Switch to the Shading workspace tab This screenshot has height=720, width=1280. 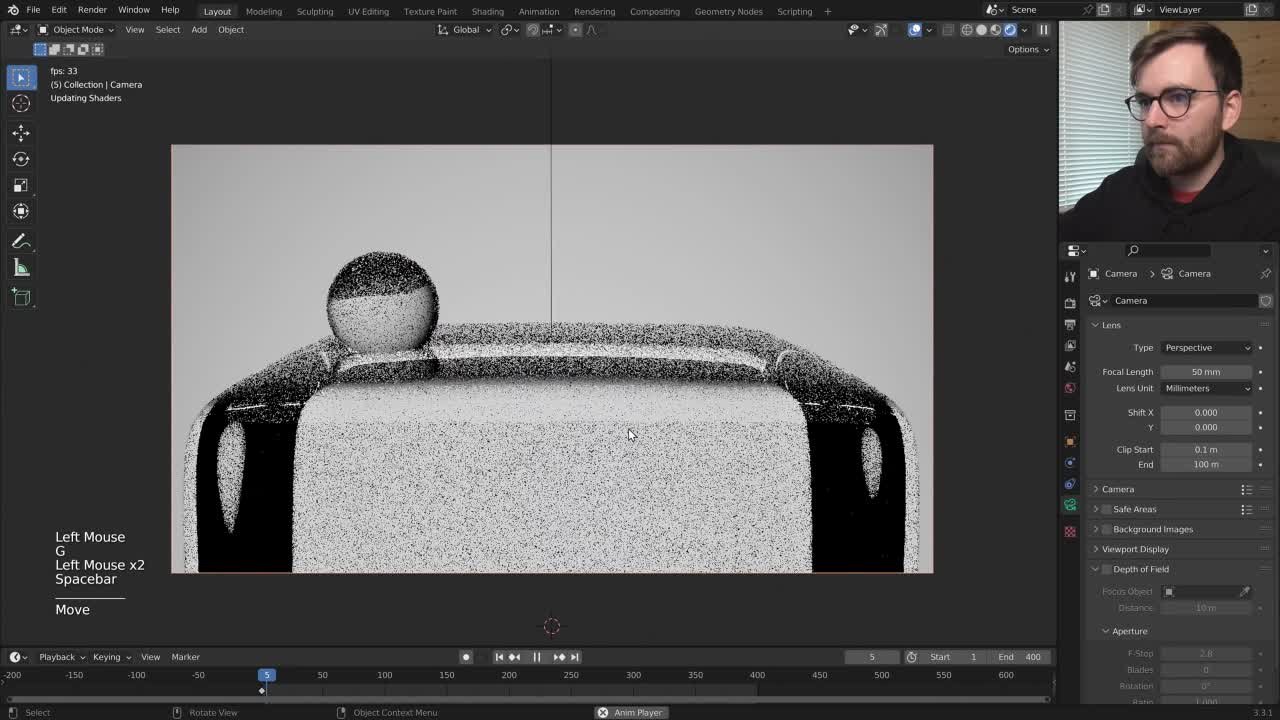point(487,11)
